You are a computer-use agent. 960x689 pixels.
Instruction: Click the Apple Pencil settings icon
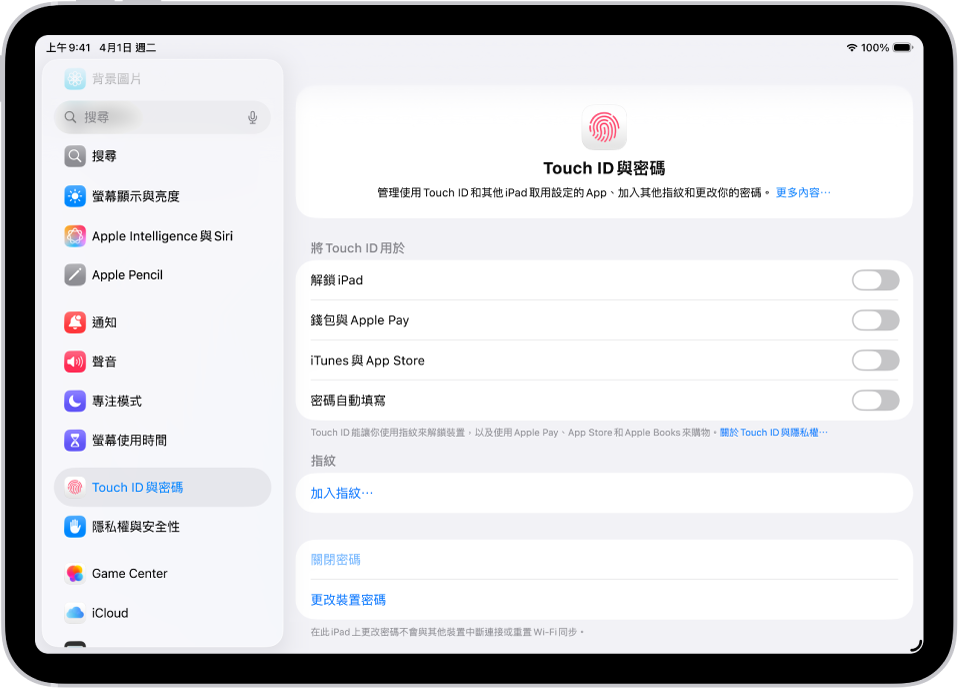75,275
